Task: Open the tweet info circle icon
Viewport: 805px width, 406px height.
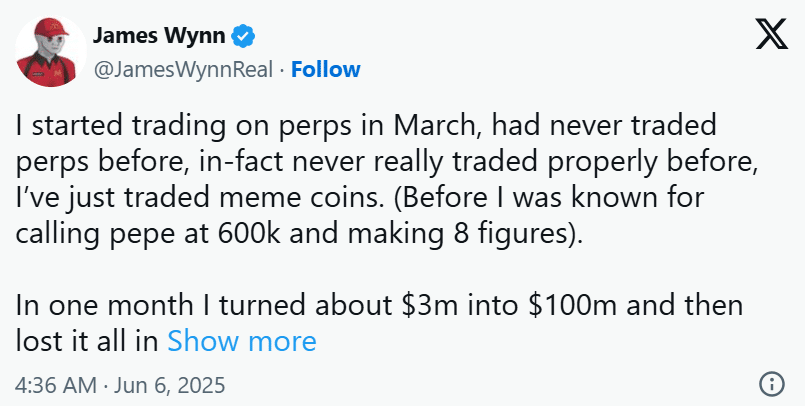Action: [x=770, y=384]
